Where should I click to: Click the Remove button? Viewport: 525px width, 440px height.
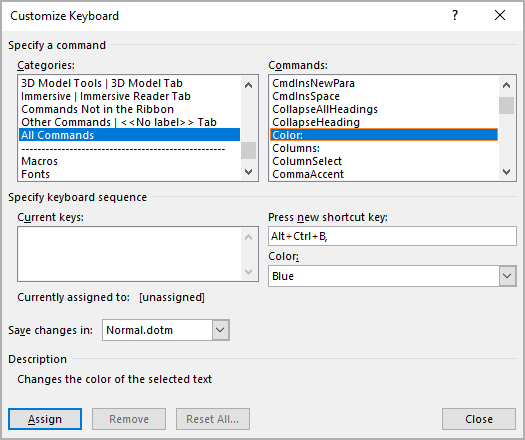tap(129, 419)
